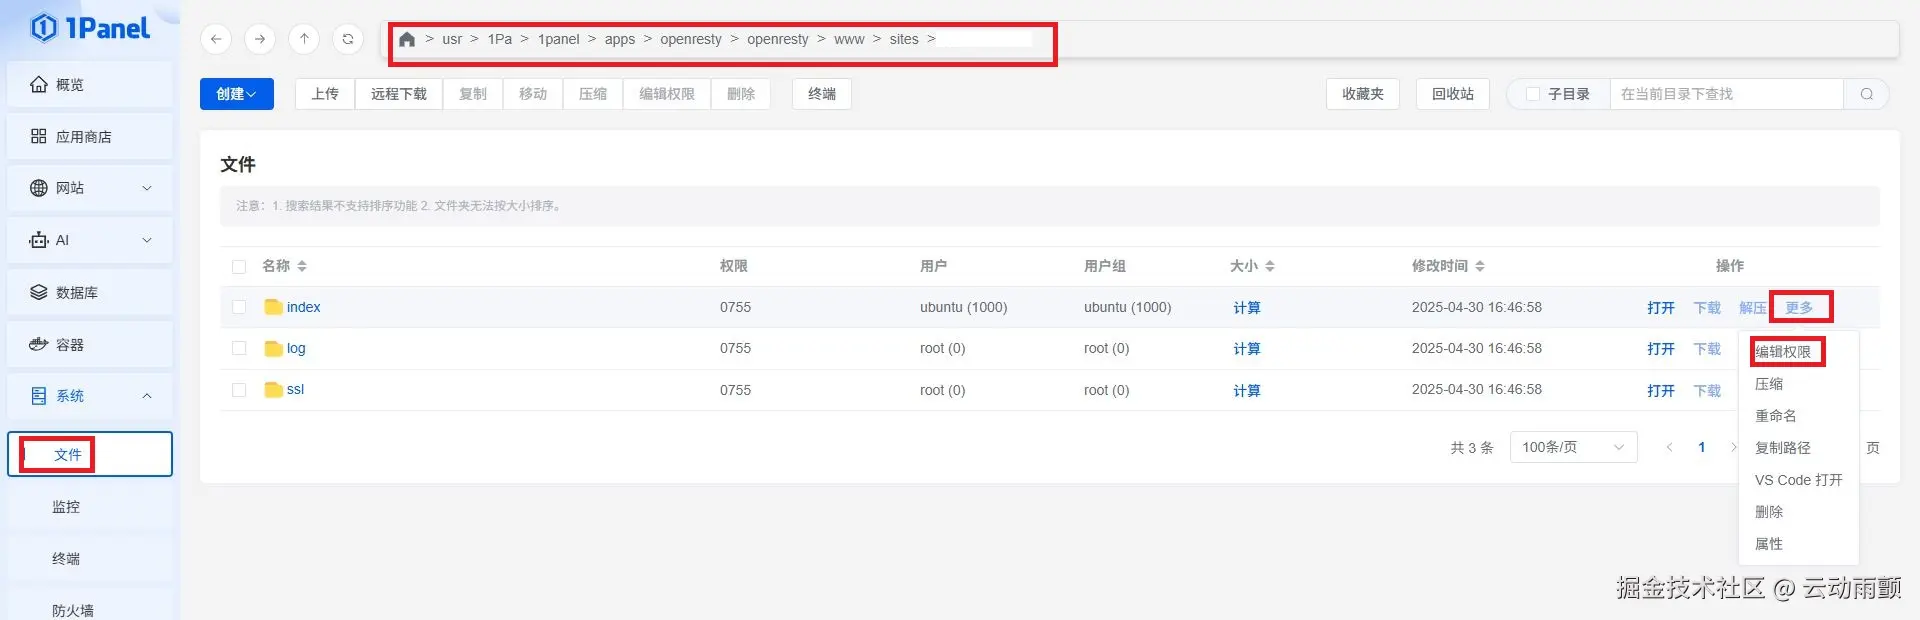Viewport: 1920px width, 620px height.
Task: Open the 应用商店 app store
Action: tap(90, 137)
